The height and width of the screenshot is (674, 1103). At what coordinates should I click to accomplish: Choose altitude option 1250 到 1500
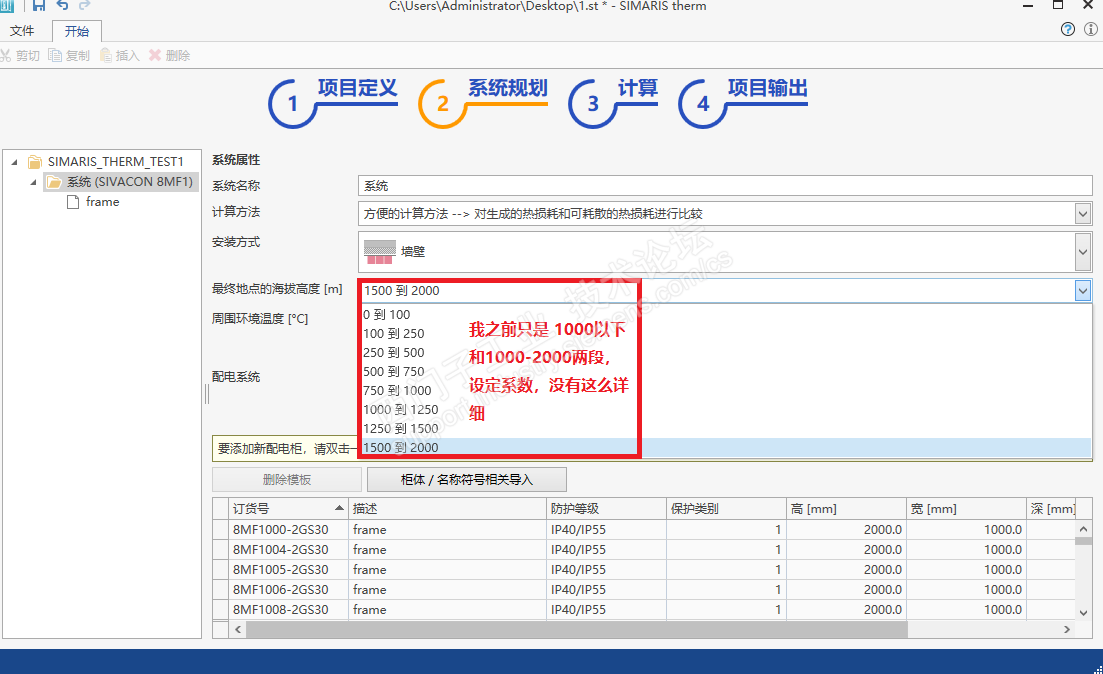pos(401,428)
